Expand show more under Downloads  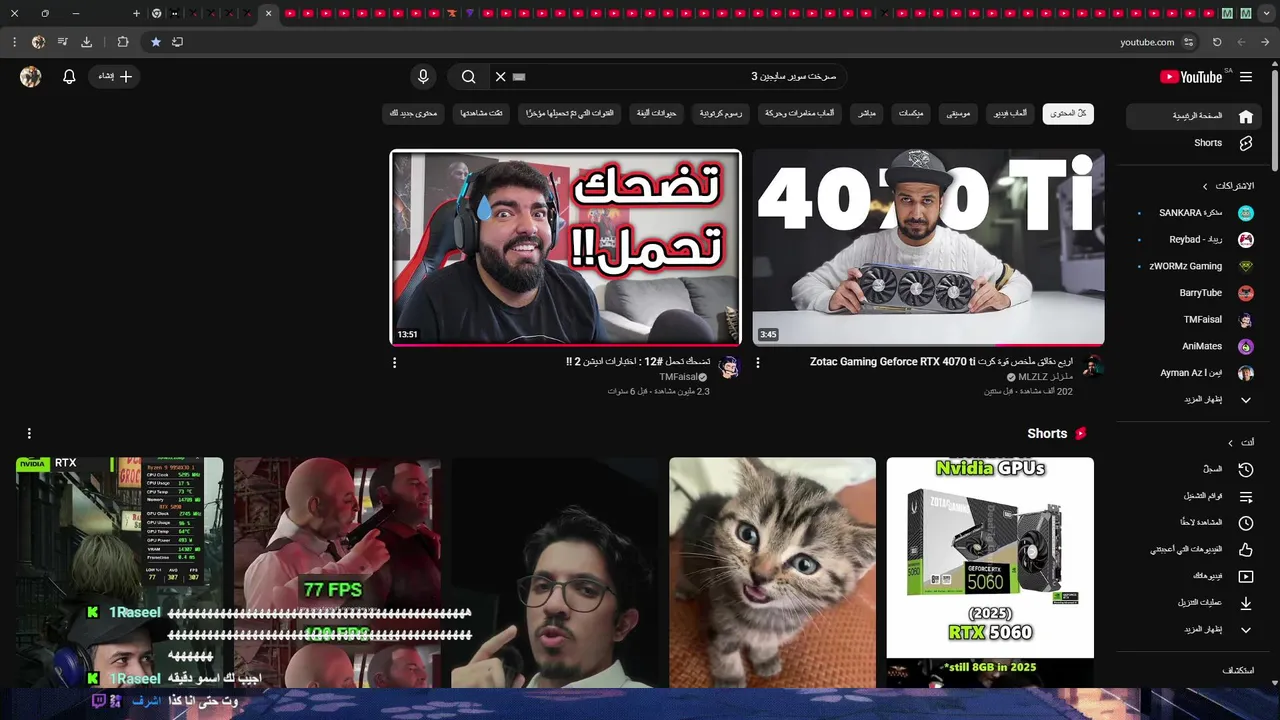click(x=1192, y=630)
